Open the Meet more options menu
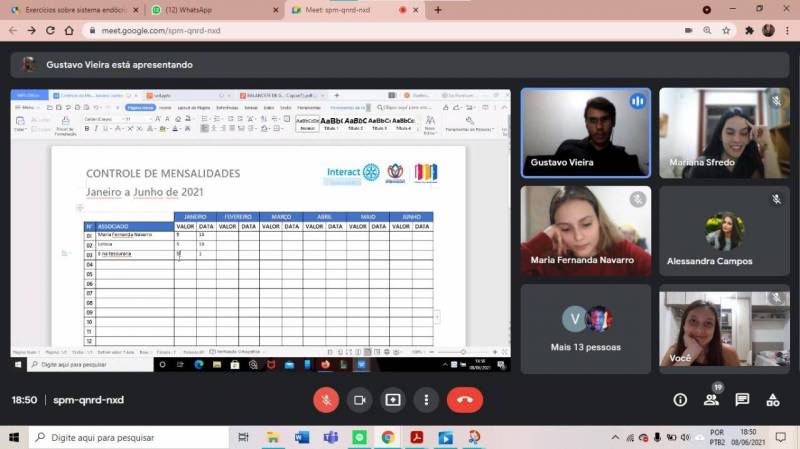800x449 pixels. (x=426, y=400)
